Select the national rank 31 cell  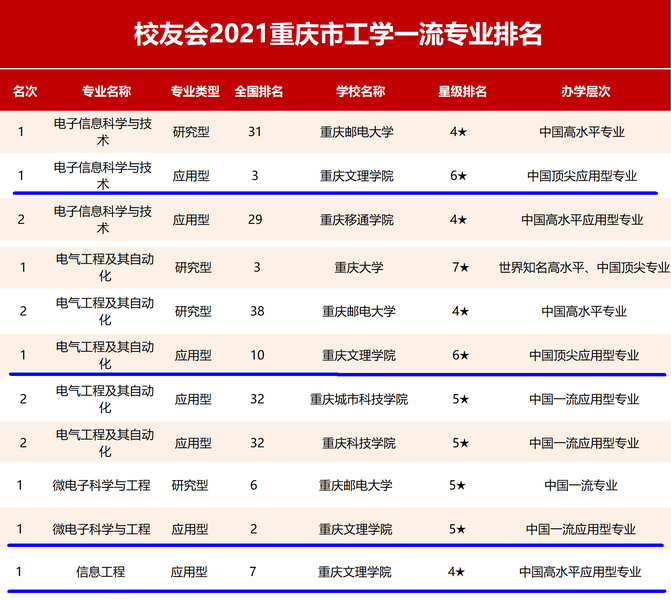click(254, 131)
